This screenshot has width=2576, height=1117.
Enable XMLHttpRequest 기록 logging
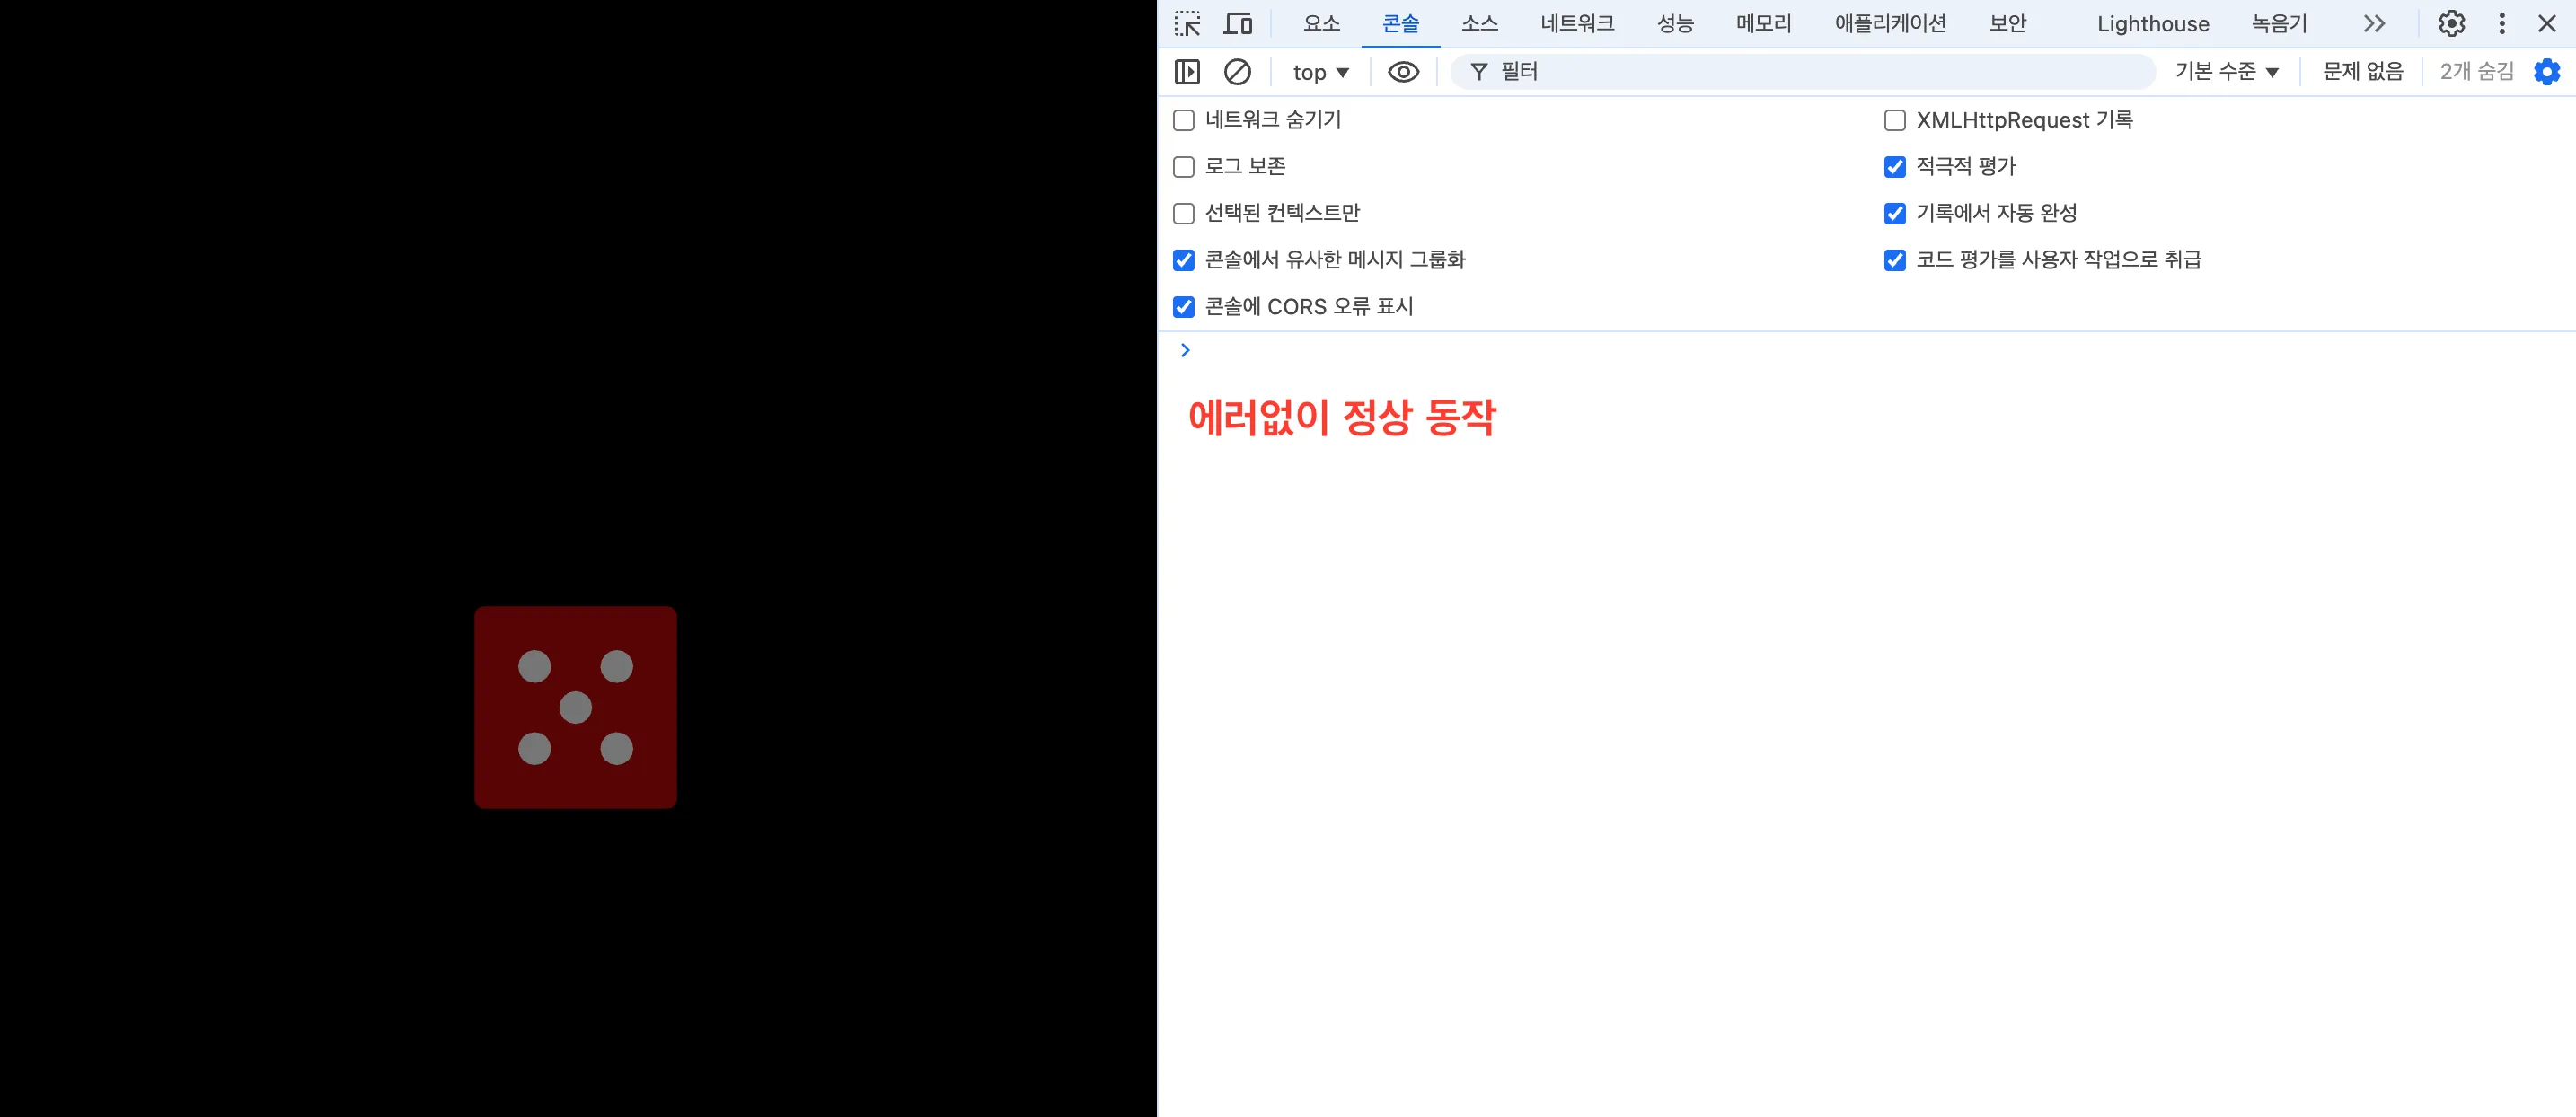pos(1894,120)
